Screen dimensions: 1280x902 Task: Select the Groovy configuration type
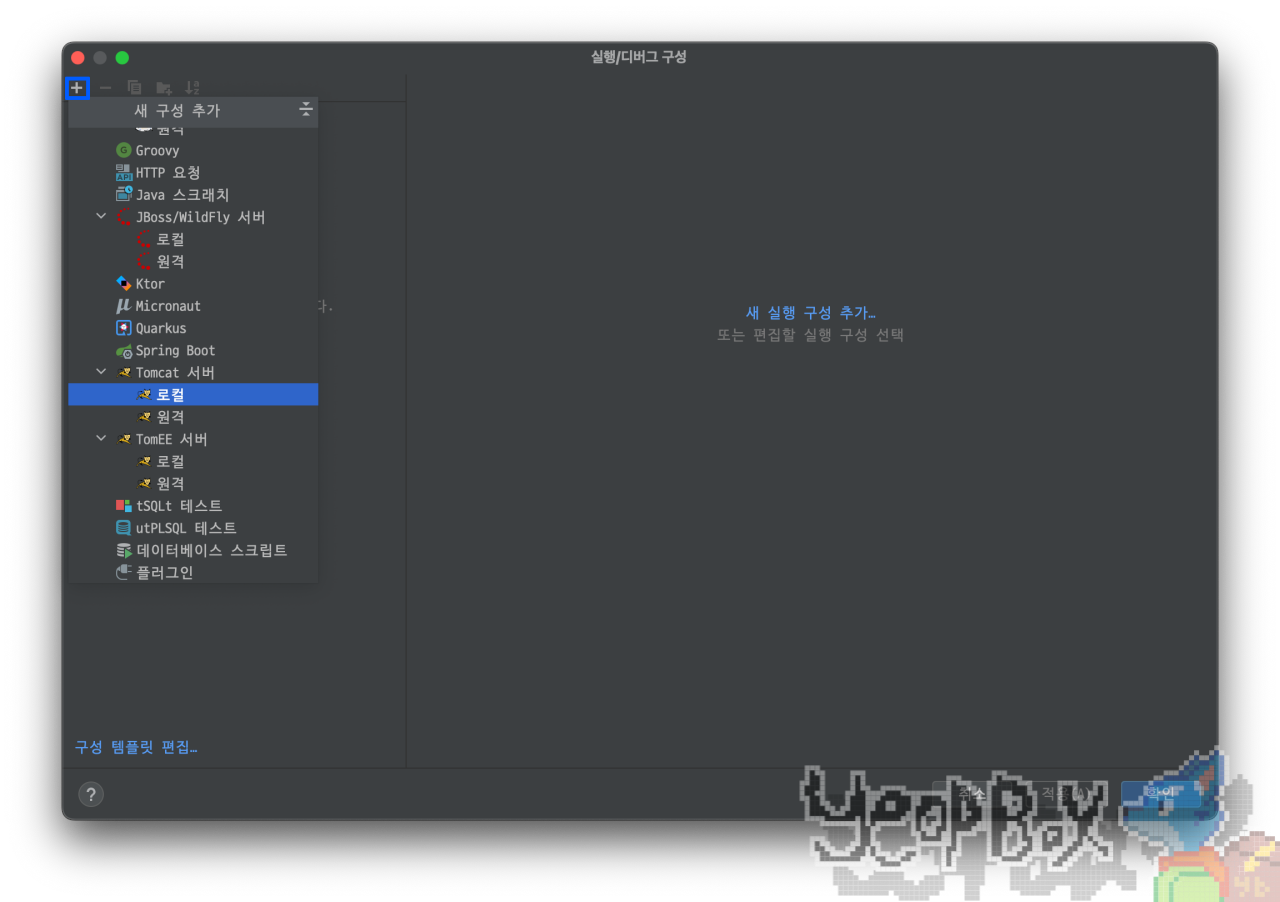[159, 150]
